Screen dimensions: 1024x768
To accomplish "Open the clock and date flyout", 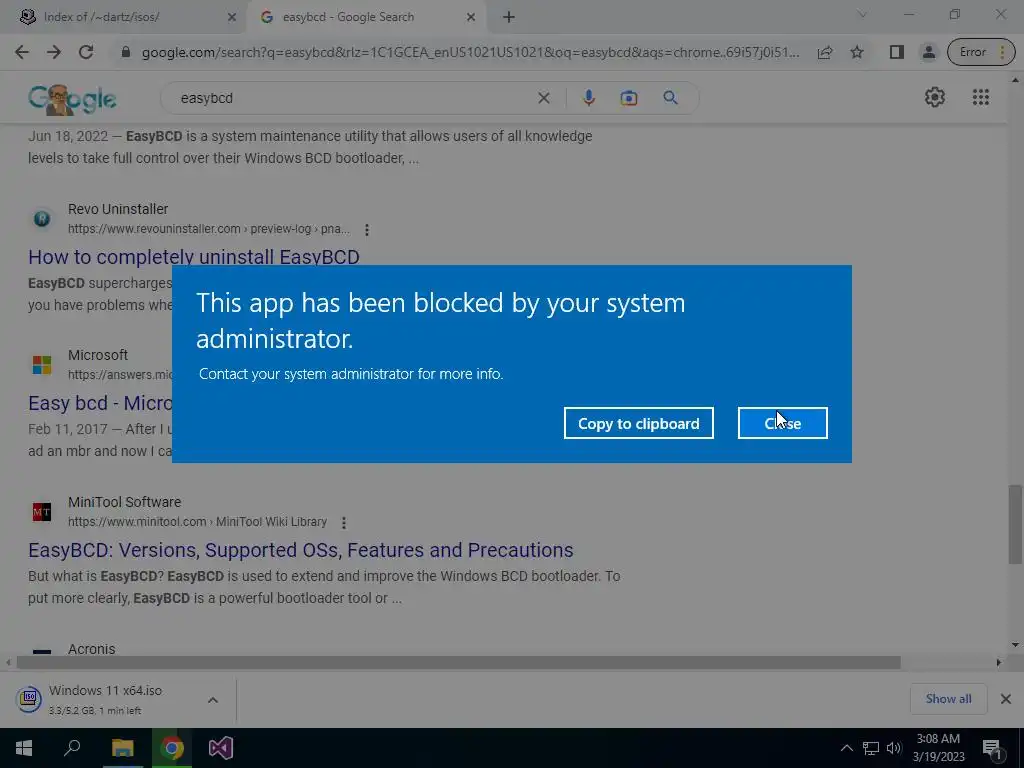I will point(938,748).
